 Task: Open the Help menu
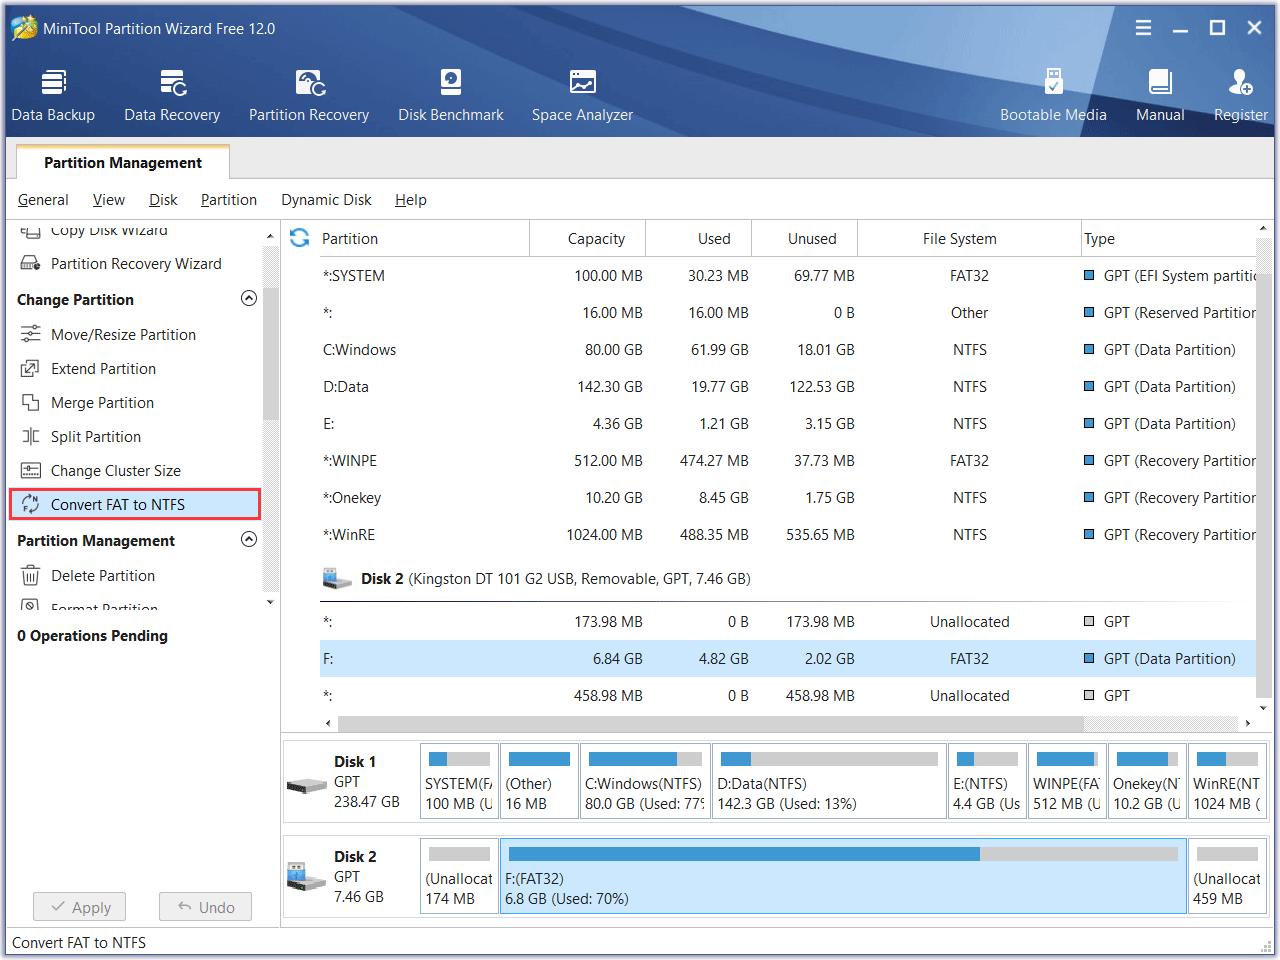click(411, 200)
